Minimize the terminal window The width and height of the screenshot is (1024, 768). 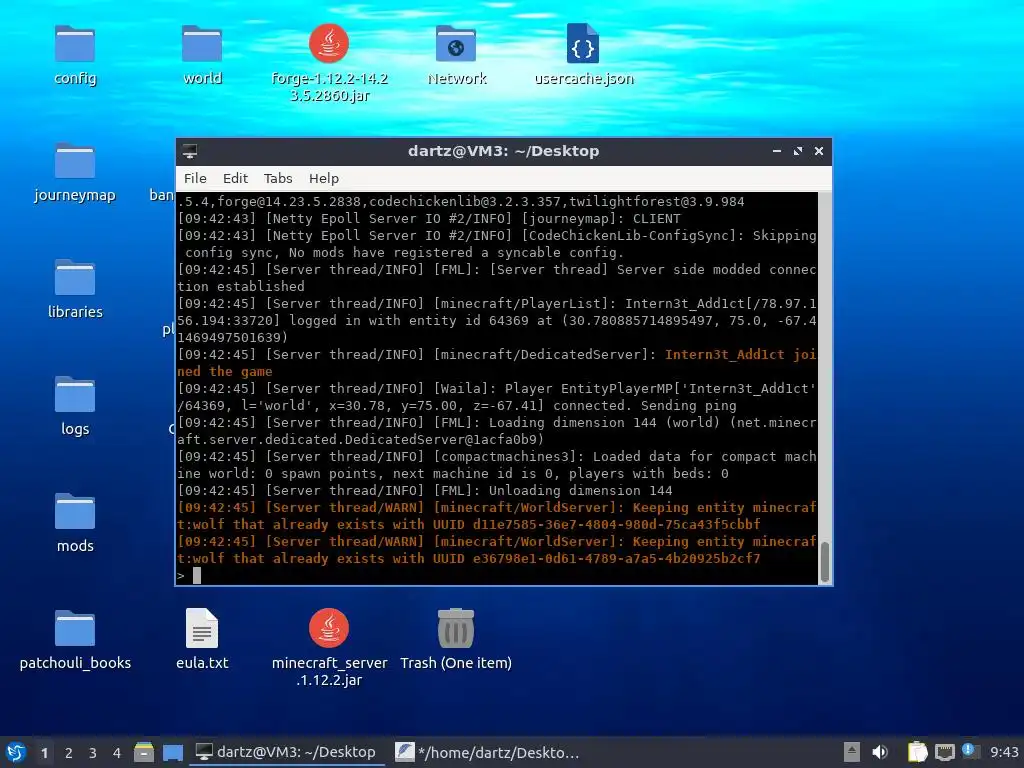click(776, 151)
